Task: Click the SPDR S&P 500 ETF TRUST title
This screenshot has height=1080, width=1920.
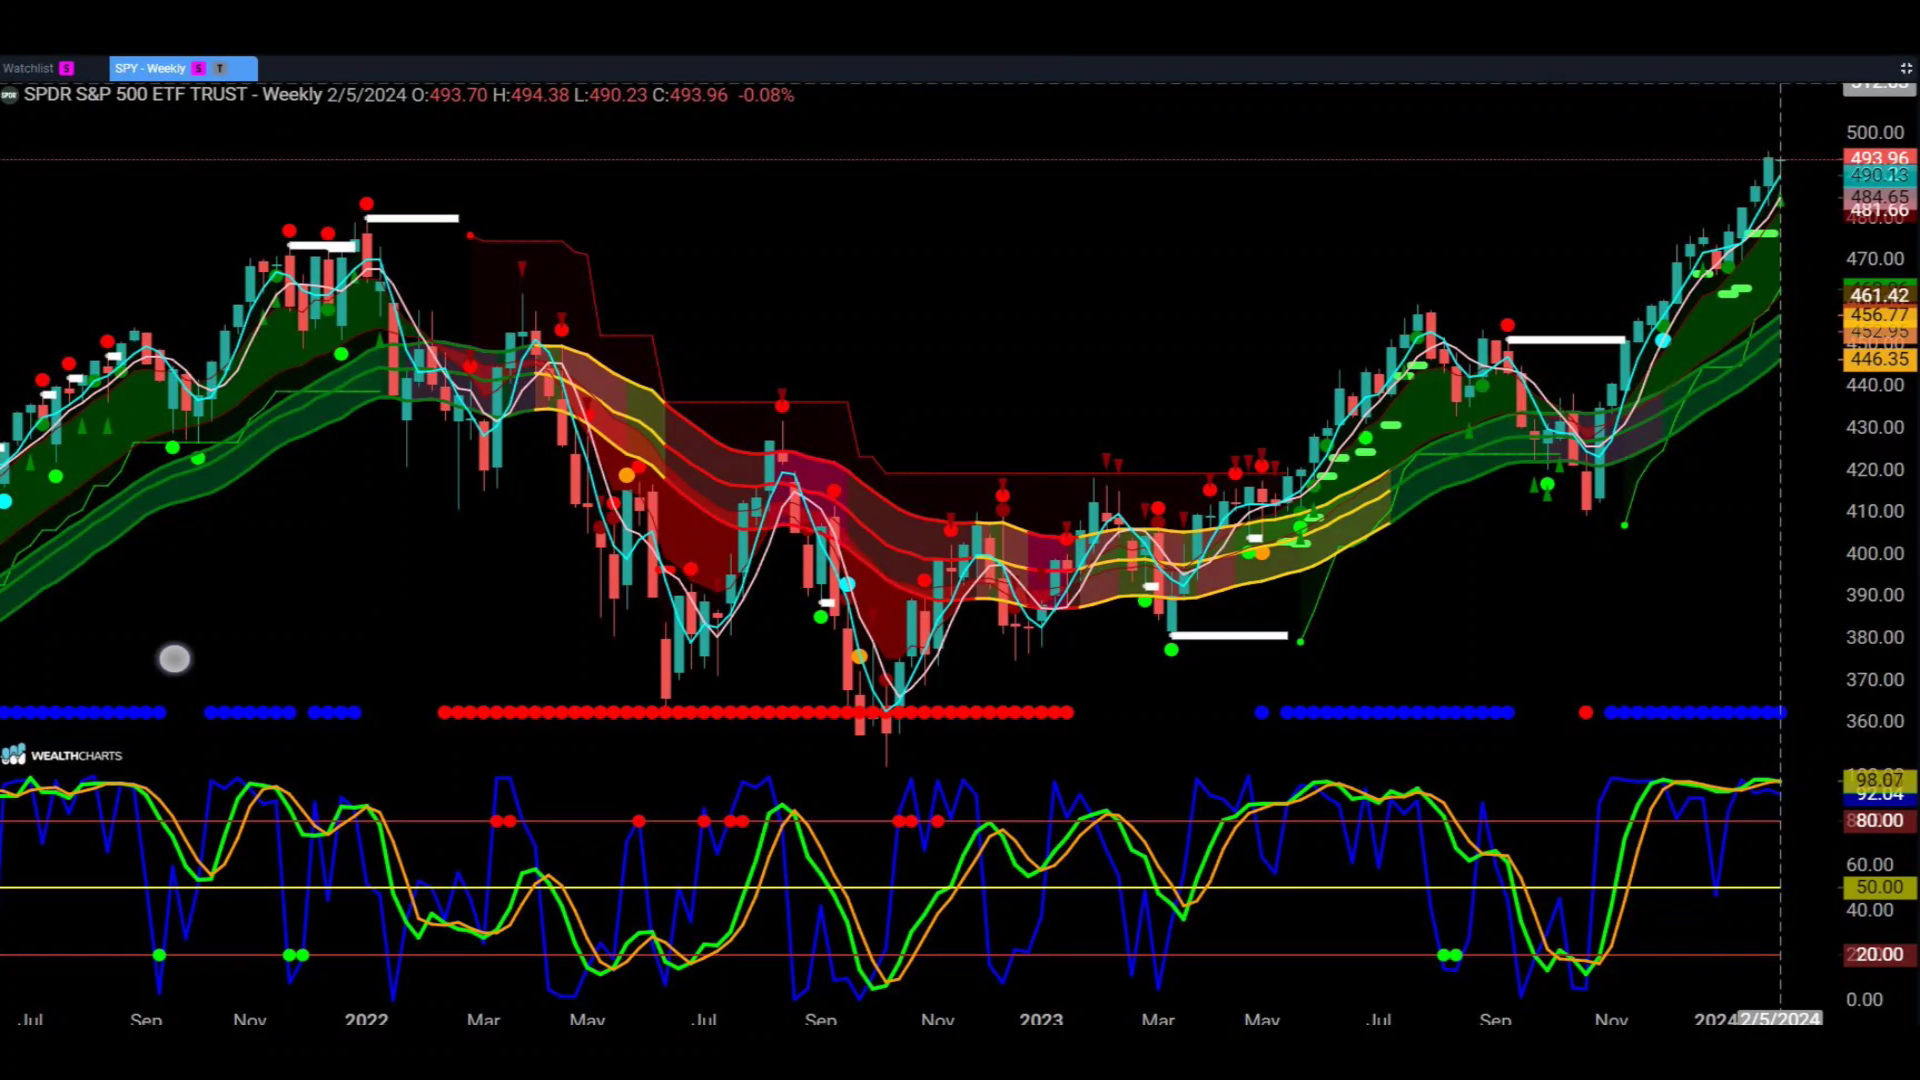Action: (135, 95)
